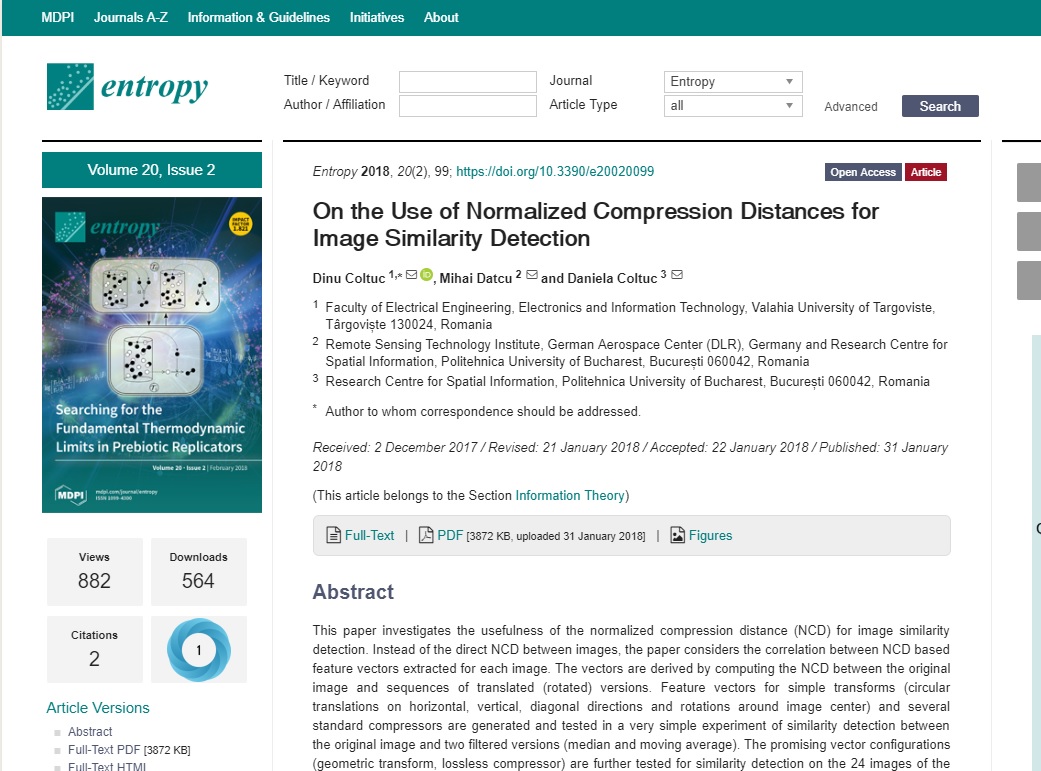Click author name Daniela Coltuc
The image size is (1041, 771).
613,278
